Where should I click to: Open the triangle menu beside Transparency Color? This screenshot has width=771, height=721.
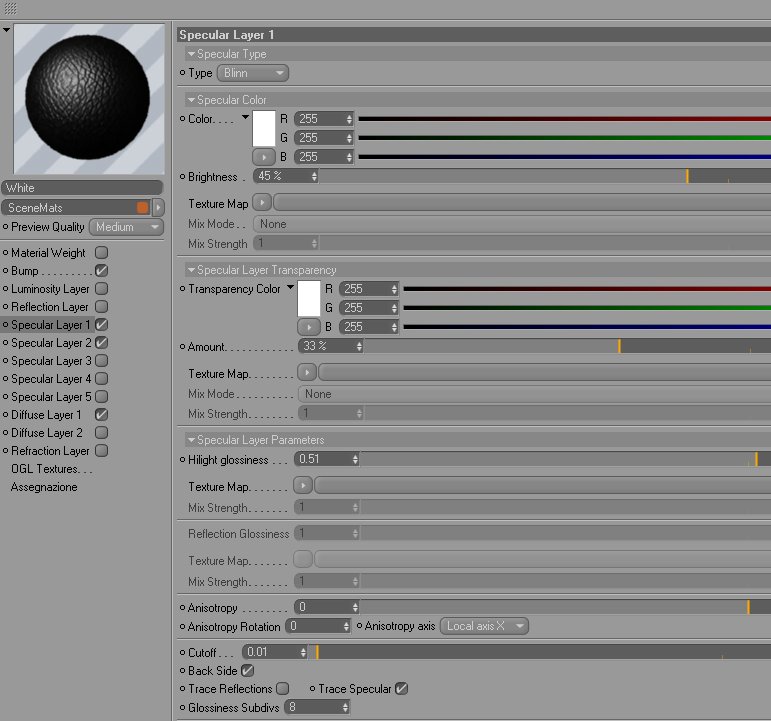(x=291, y=287)
